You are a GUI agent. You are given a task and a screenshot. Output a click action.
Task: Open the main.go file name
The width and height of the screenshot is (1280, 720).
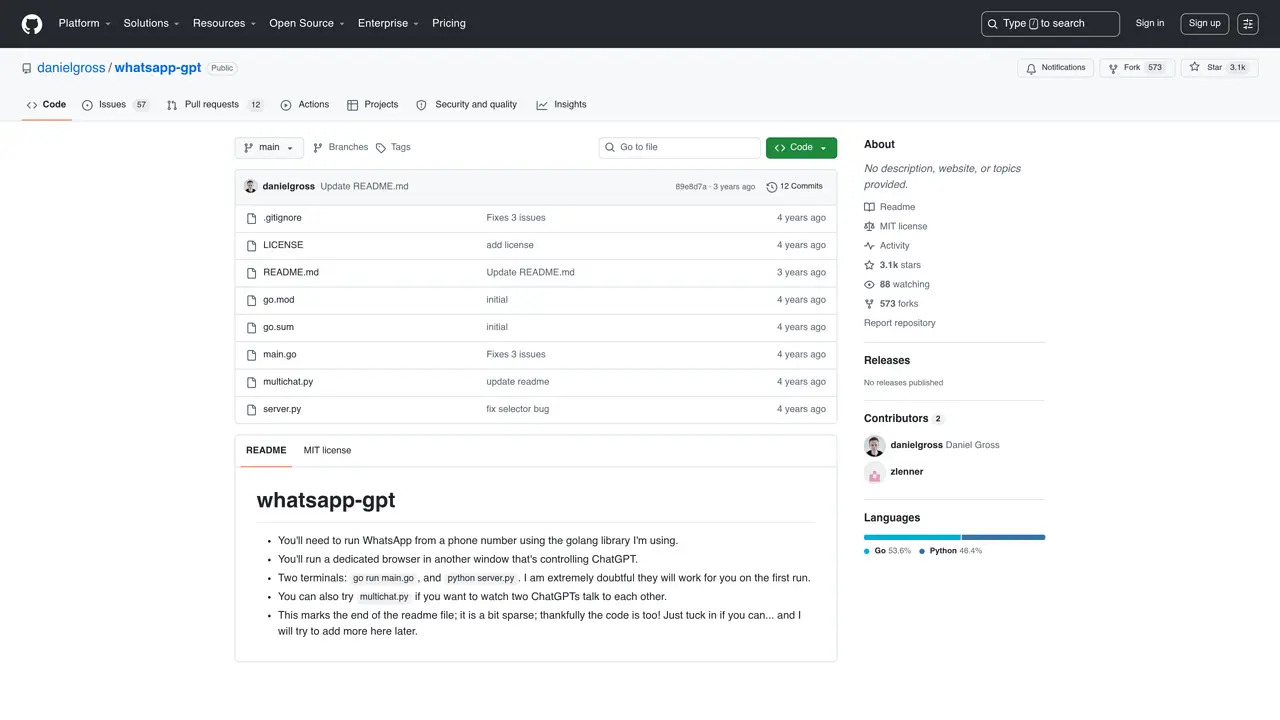[x=280, y=355]
